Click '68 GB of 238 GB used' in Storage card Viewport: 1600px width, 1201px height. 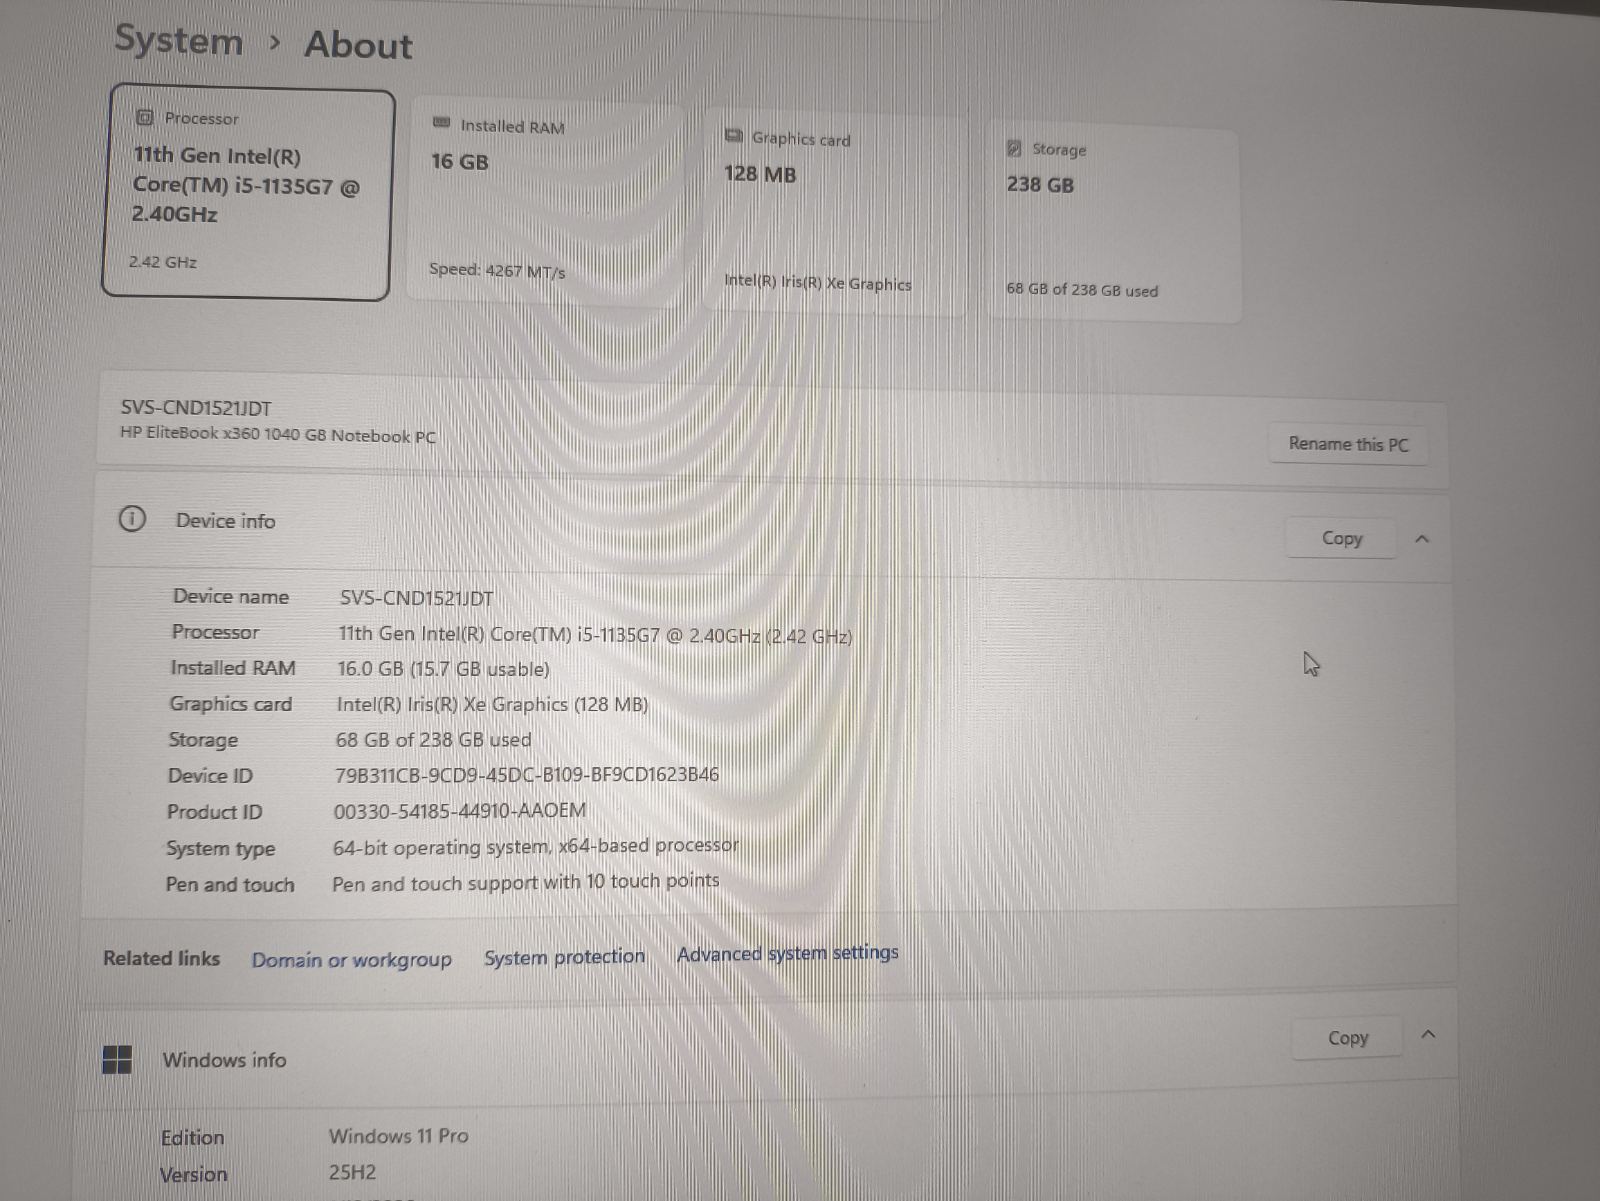(x=1082, y=290)
